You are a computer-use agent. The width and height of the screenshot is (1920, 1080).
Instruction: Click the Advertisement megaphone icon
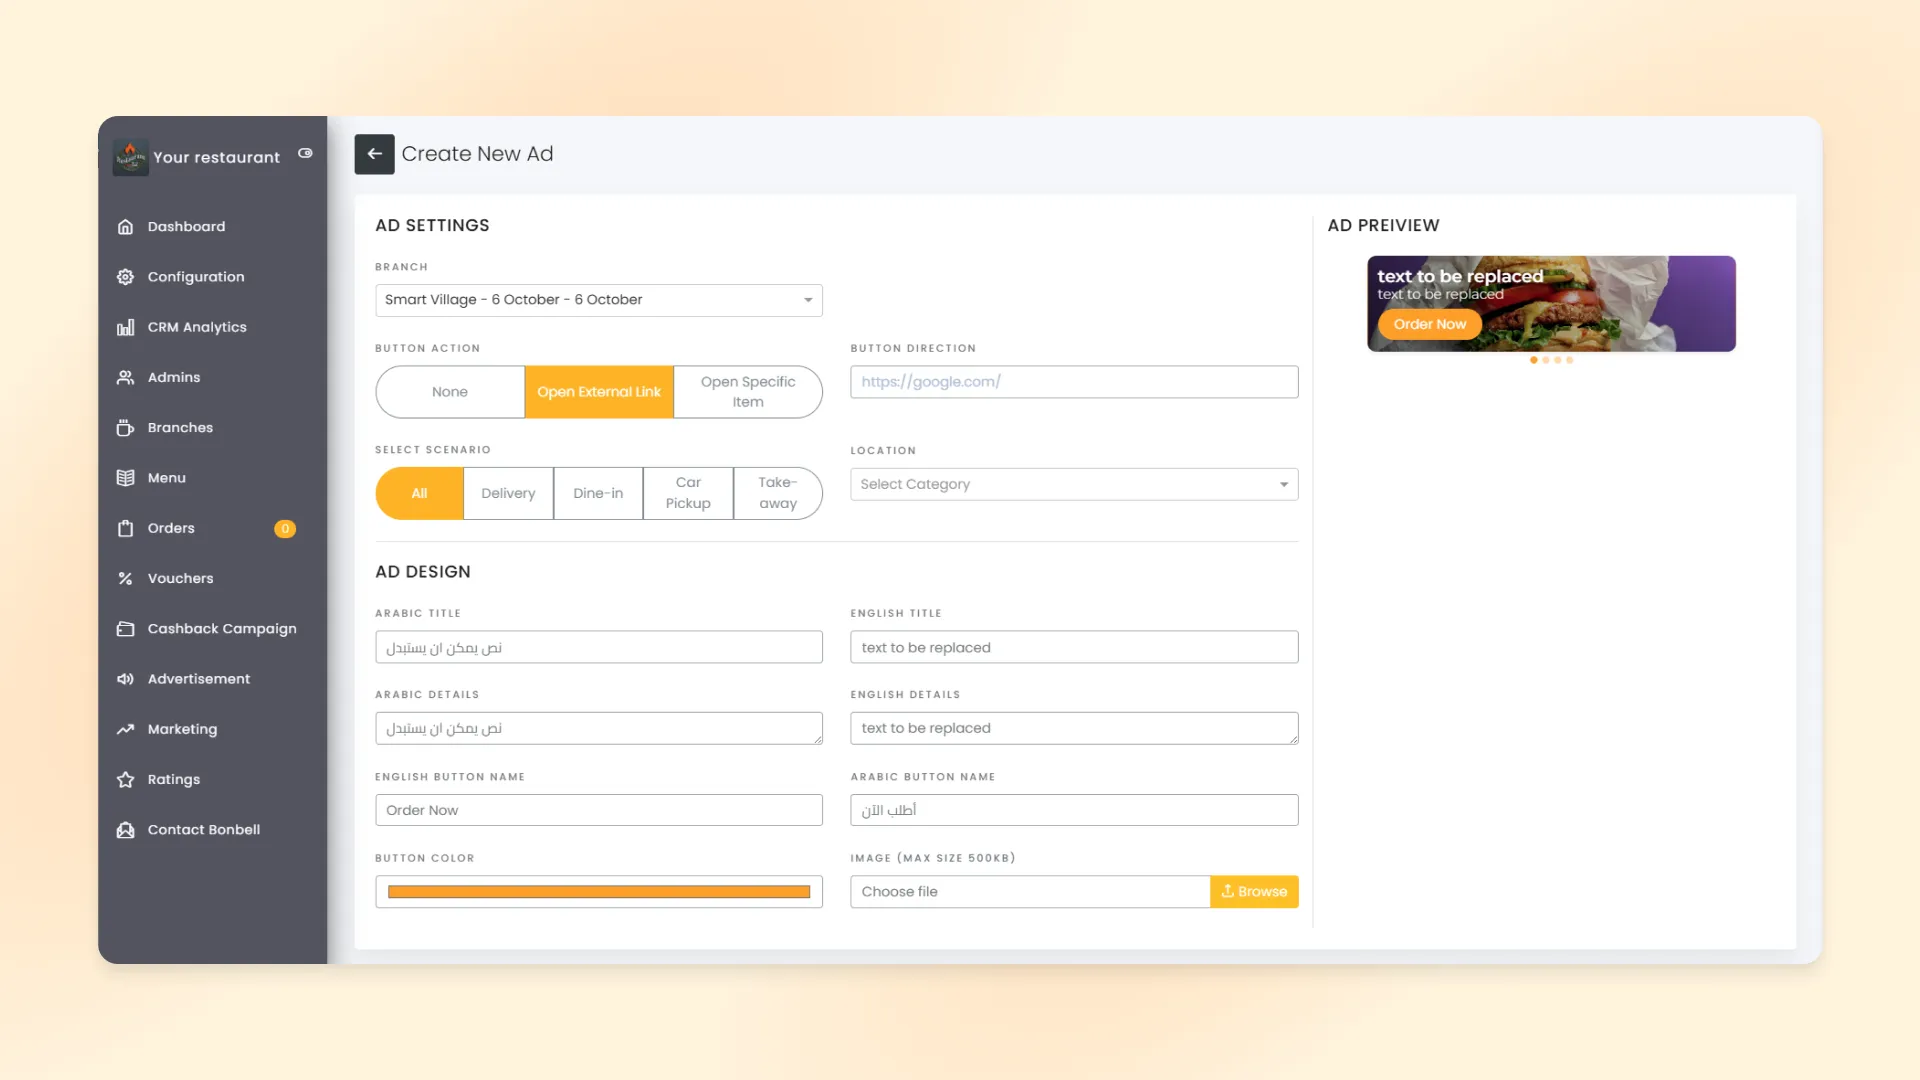coord(125,679)
